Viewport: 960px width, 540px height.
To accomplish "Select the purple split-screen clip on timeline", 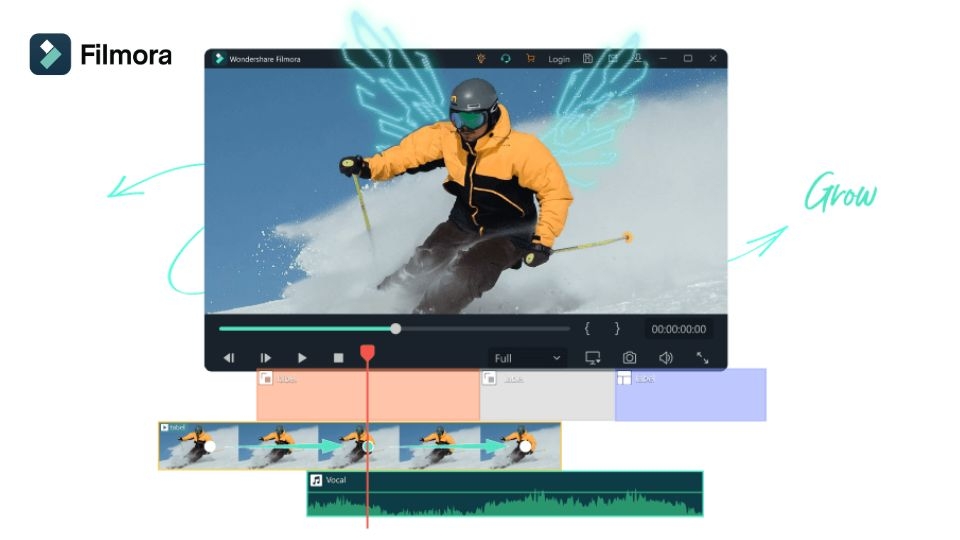I will pos(691,395).
